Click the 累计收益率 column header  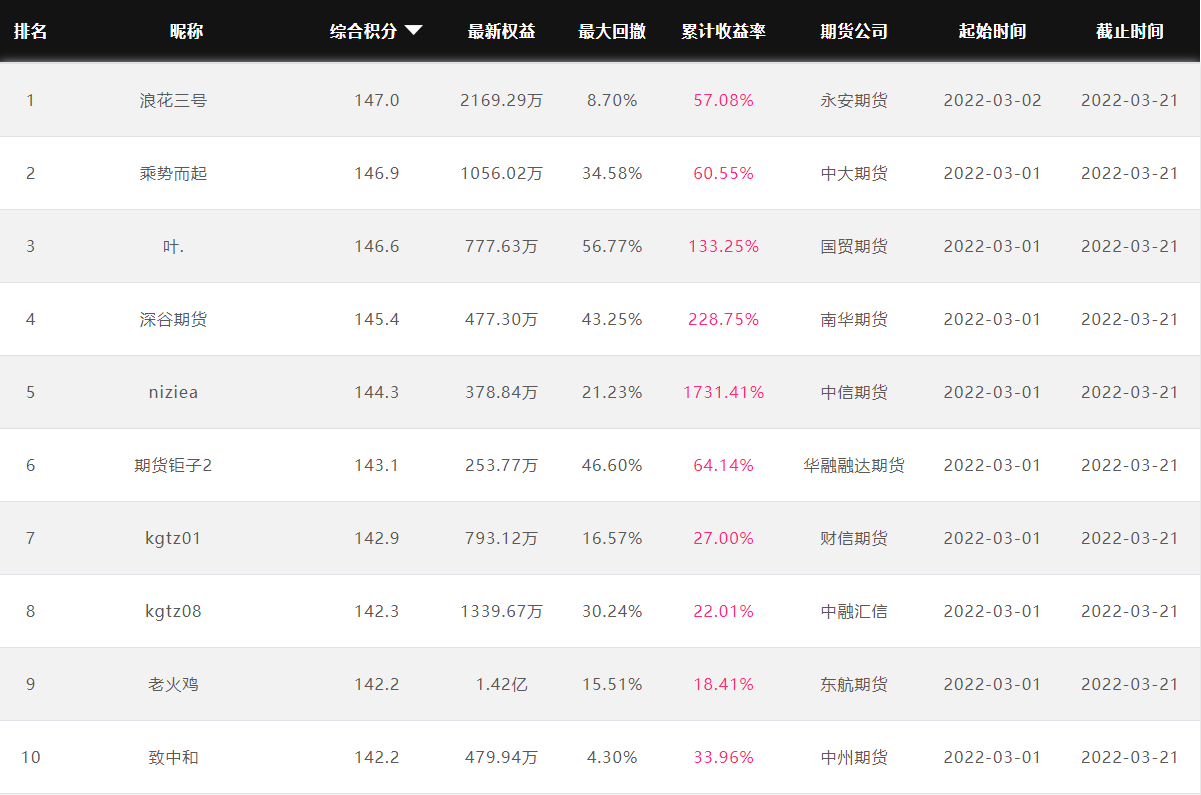pyautogui.click(x=723, y=31)
